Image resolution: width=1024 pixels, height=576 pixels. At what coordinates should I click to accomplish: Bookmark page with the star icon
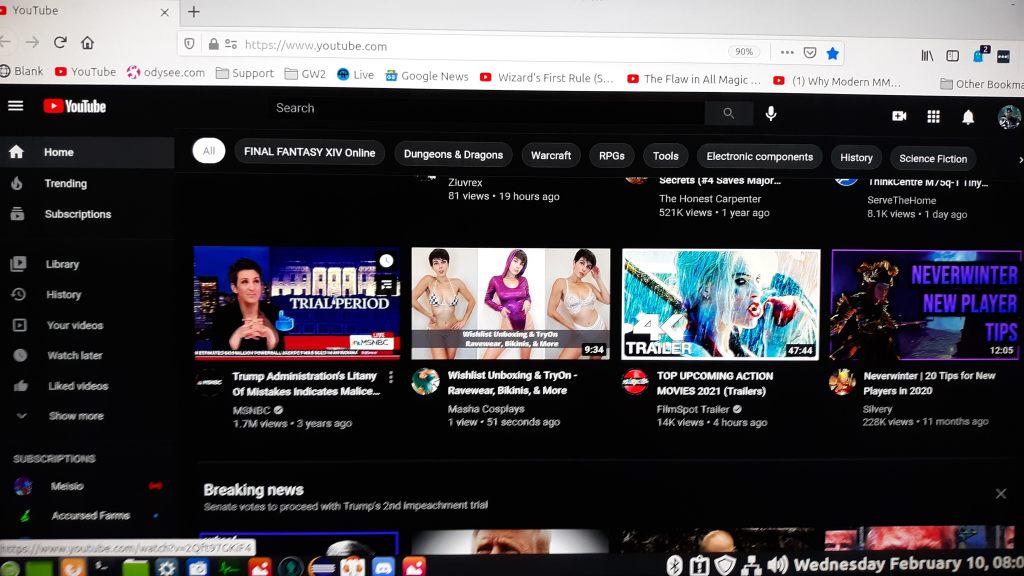[x=832, y=53]
